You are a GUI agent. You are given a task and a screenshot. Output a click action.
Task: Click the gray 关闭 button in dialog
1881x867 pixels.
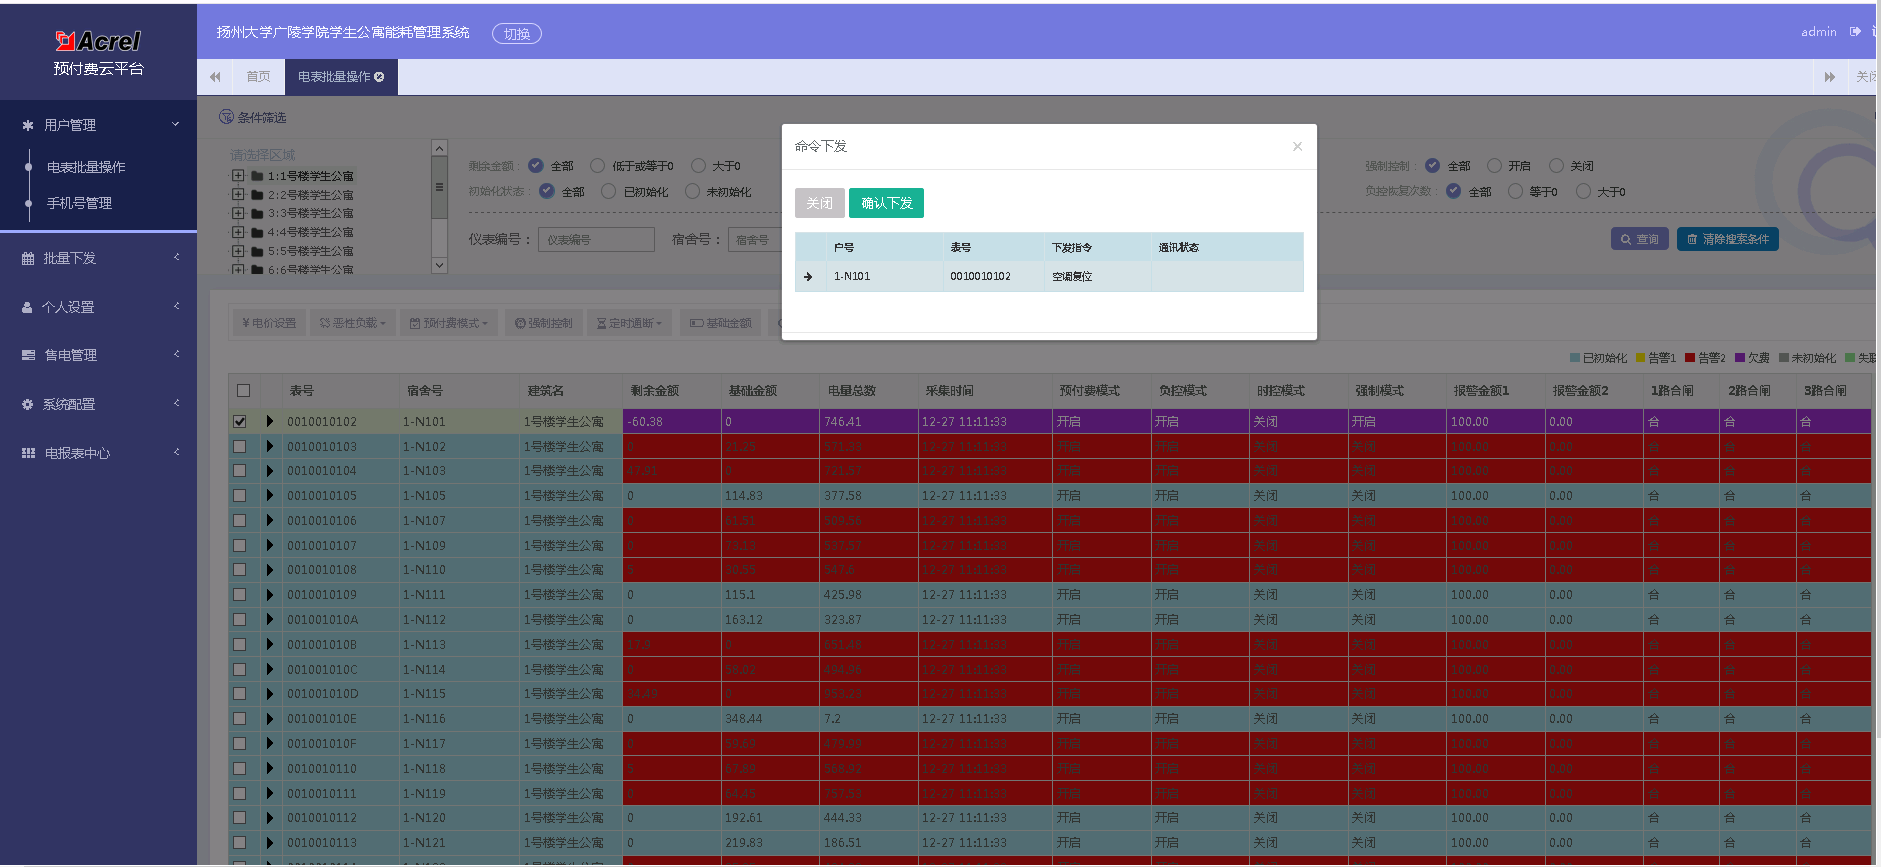[819, 203]
